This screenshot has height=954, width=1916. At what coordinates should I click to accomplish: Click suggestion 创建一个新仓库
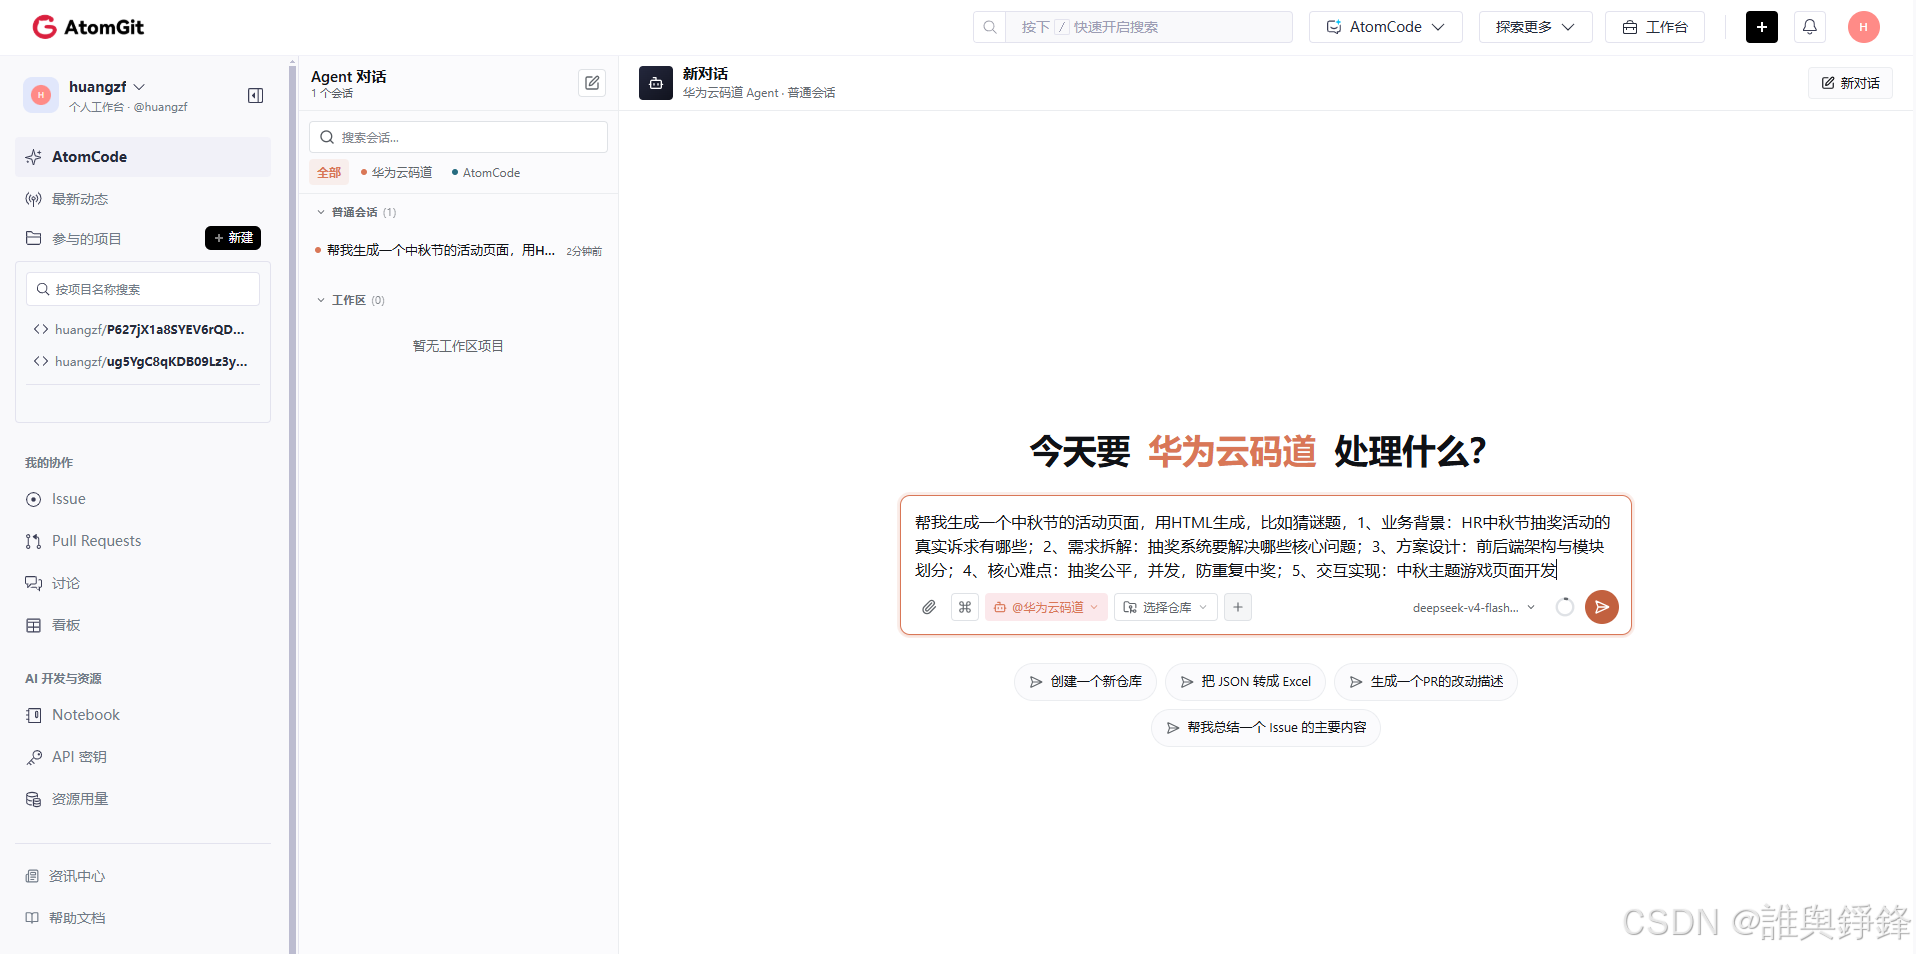[1085, 681]
